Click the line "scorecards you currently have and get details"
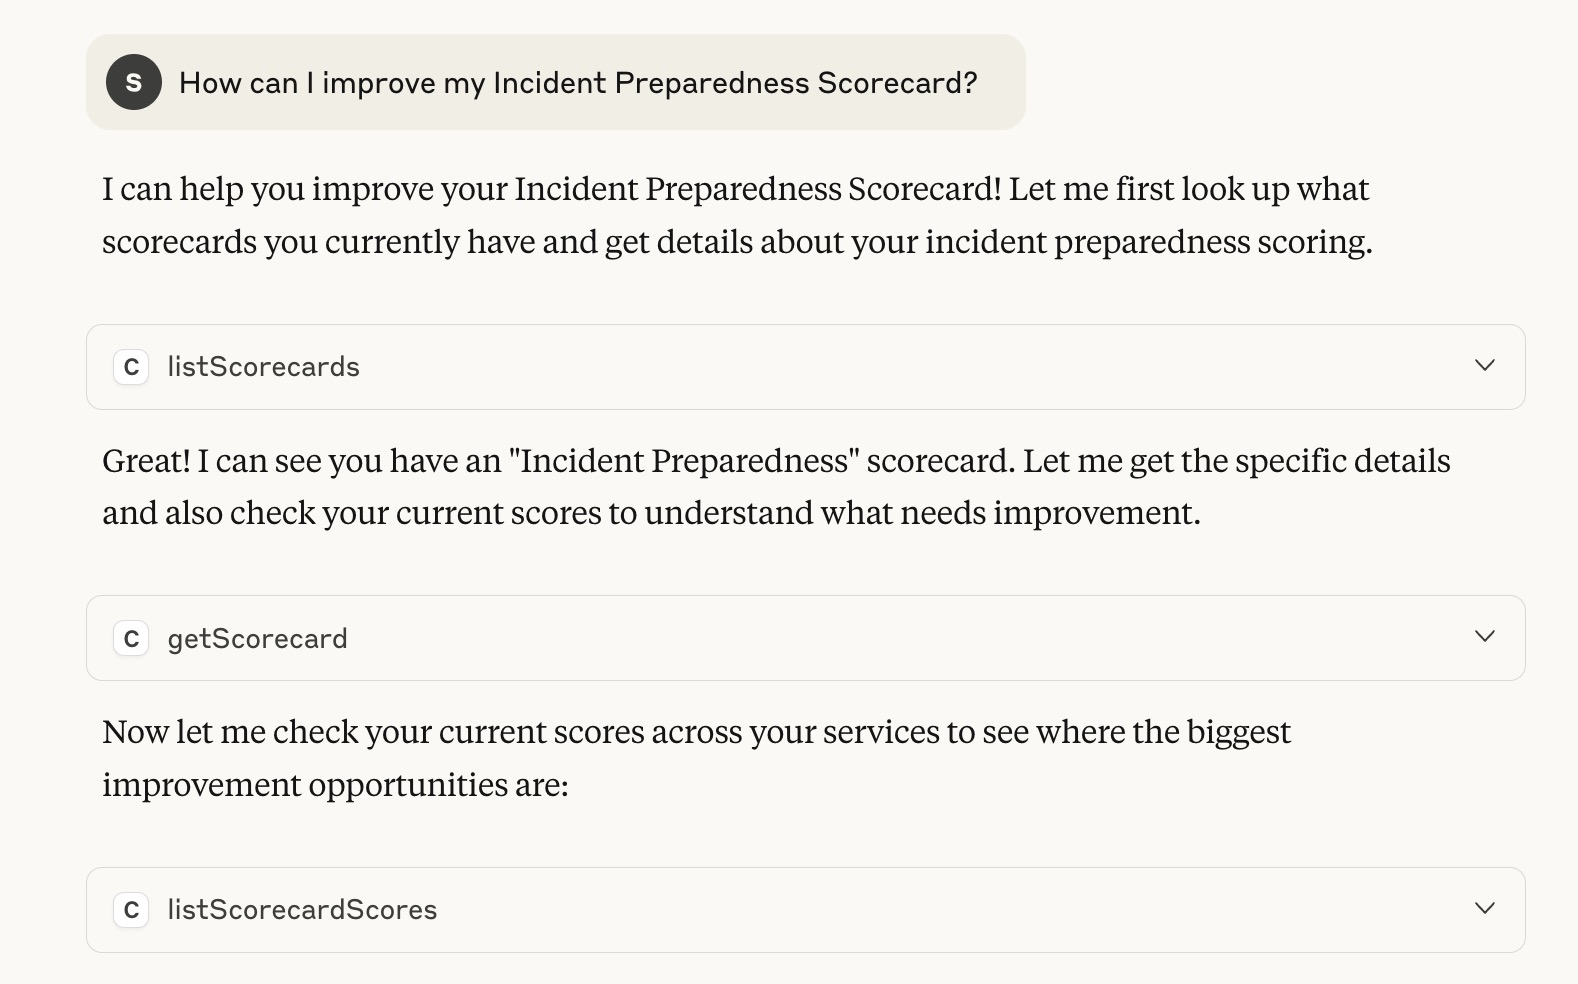 pos(737,242)
